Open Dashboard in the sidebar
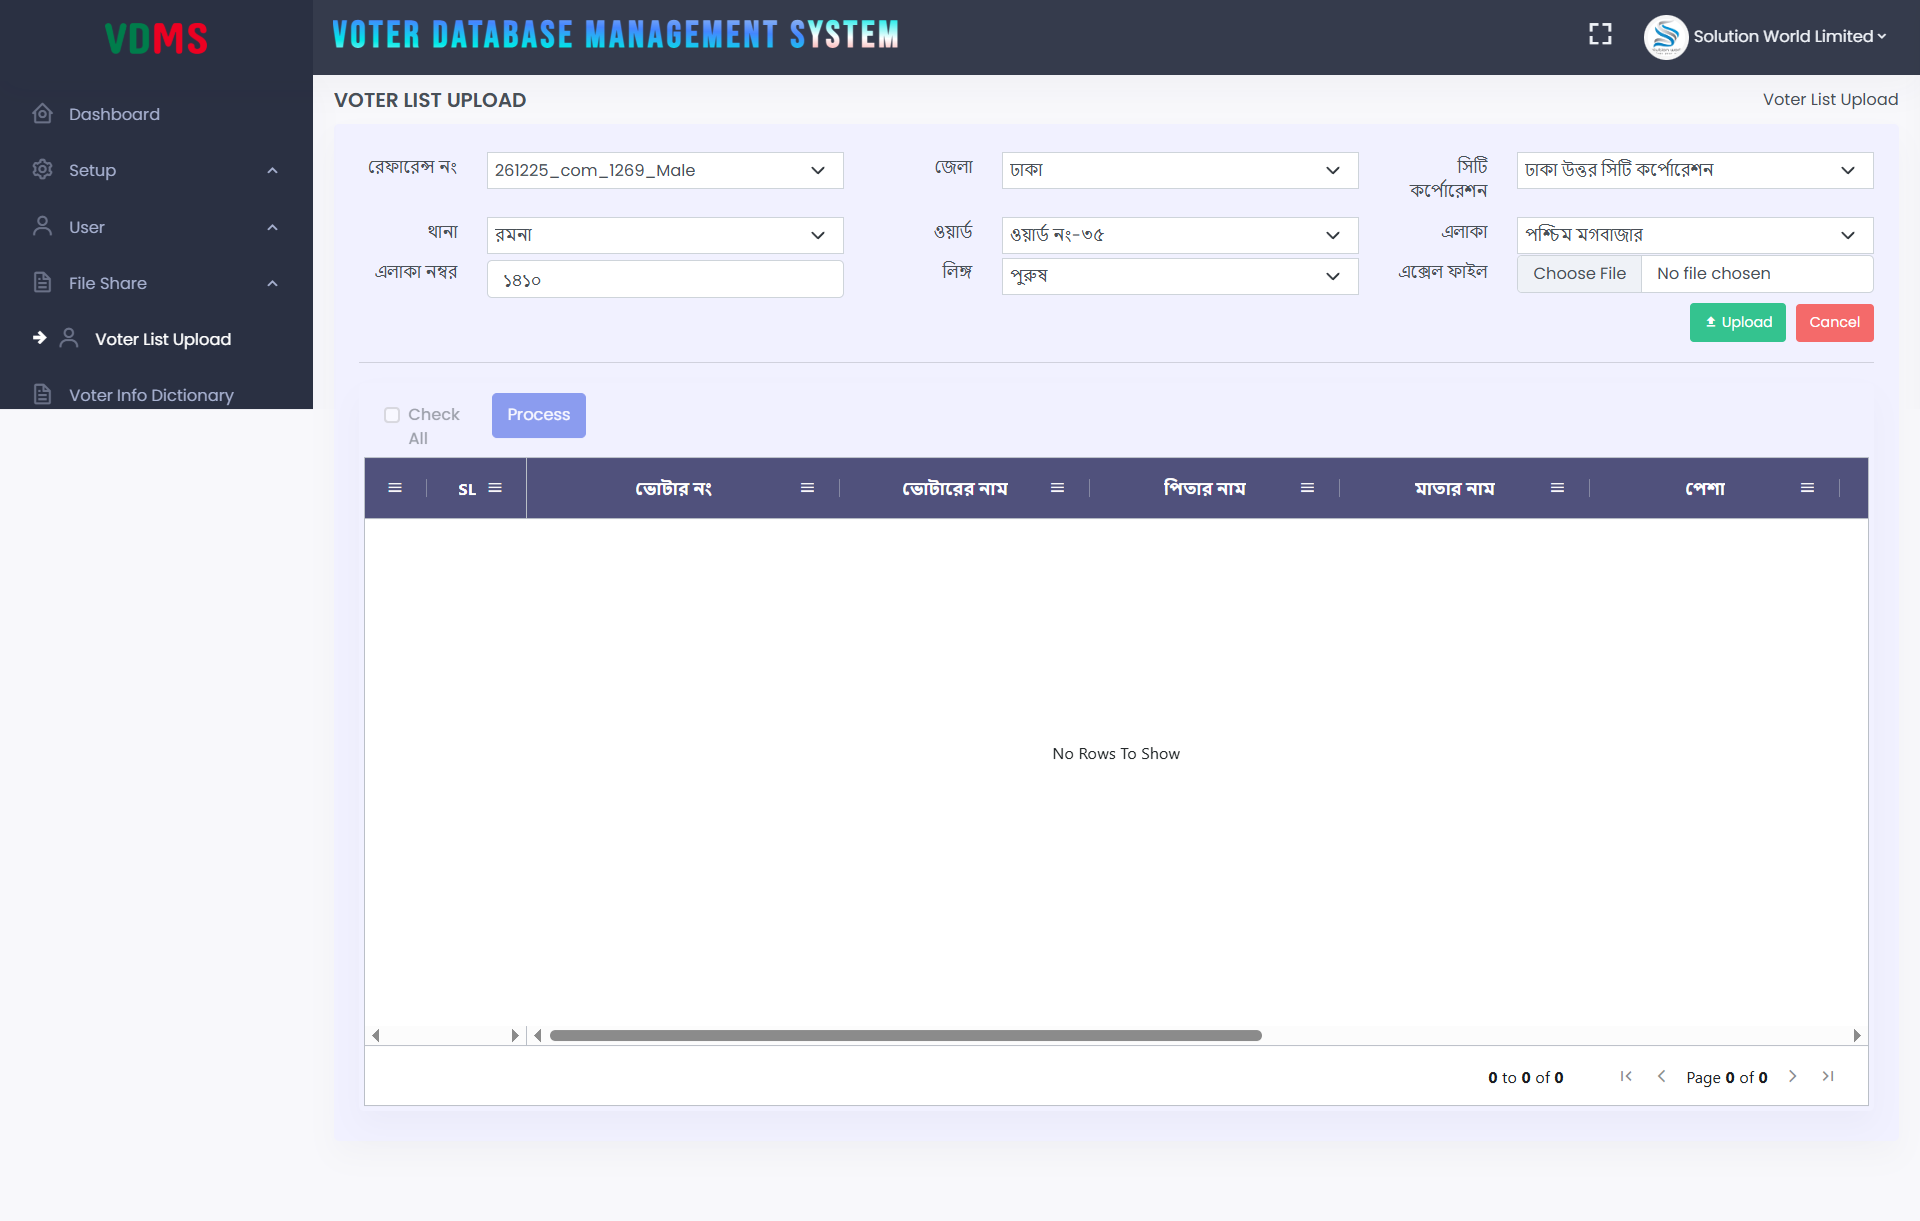 point(114,114)
